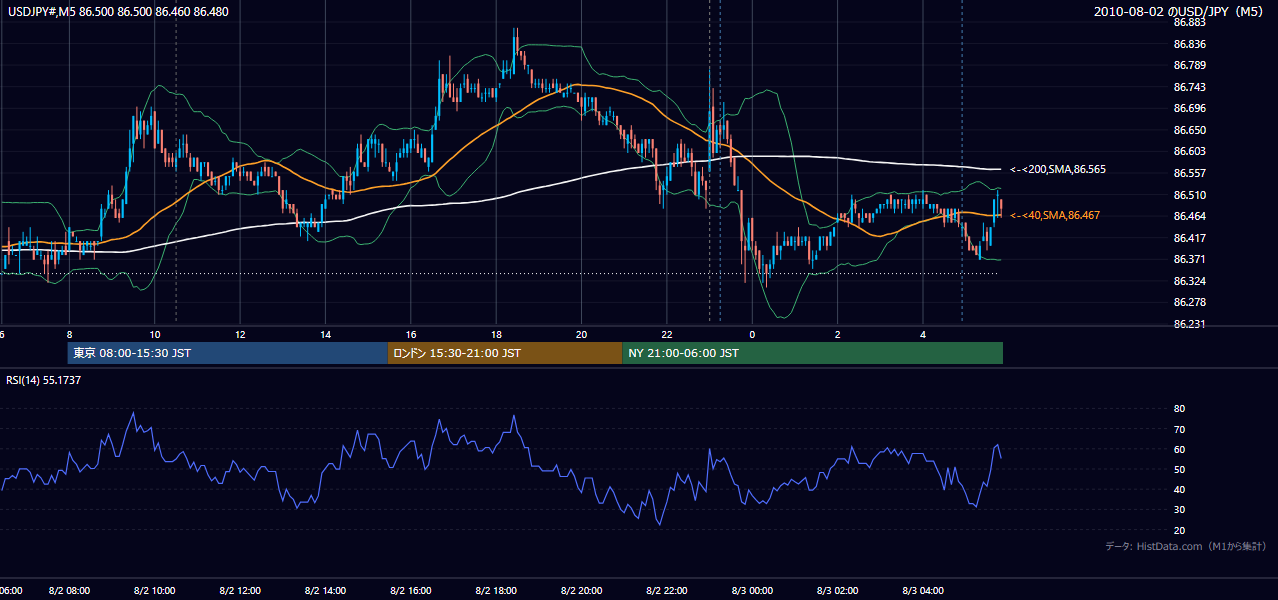
Task: Click the 8/3 04:00 time axis label
Action: click(923, 591)
